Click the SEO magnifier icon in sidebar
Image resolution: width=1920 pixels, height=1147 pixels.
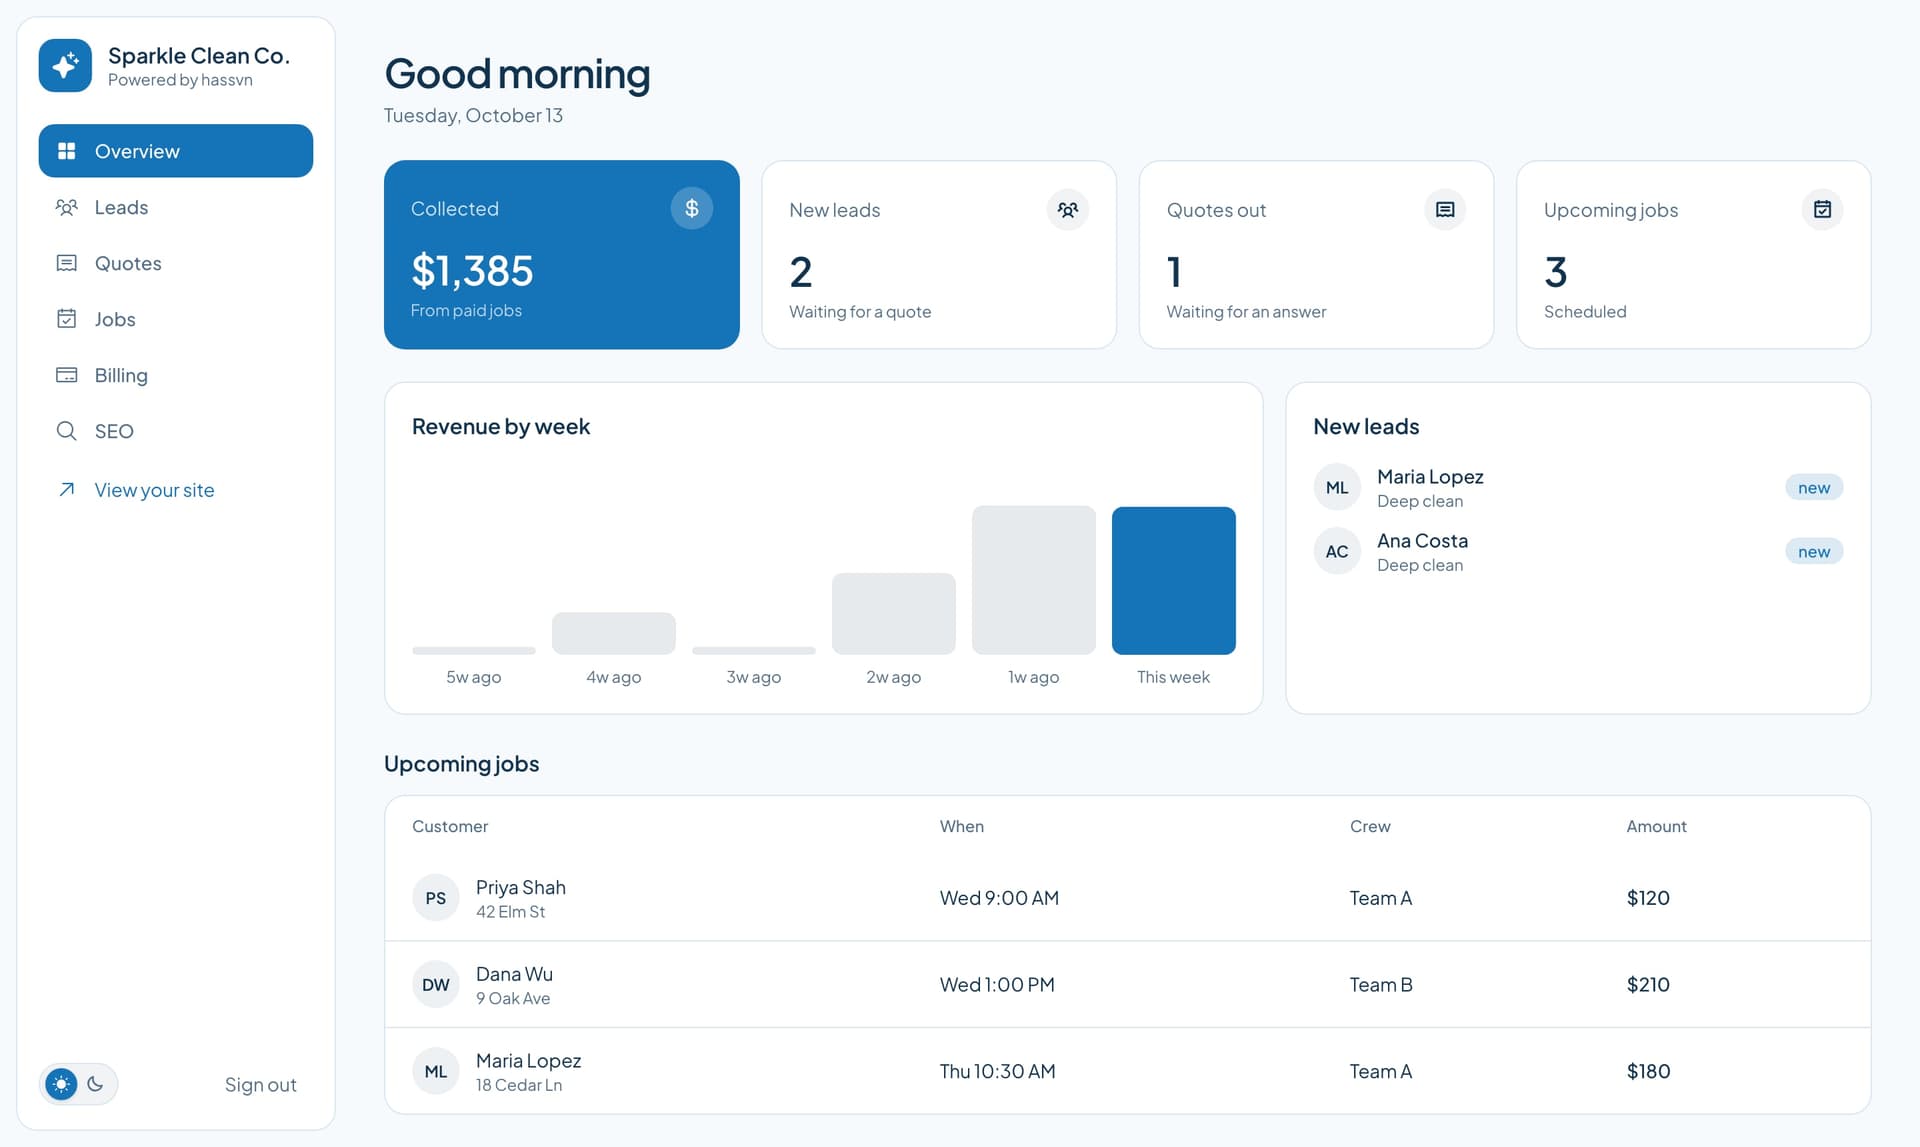67,431
